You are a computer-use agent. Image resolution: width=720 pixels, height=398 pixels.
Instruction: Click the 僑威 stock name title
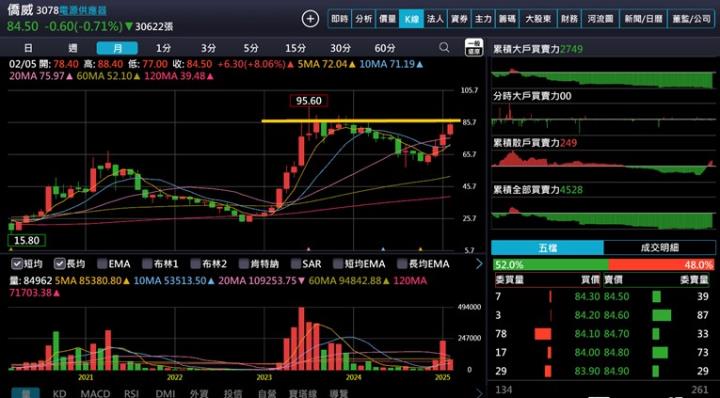click(x=20, y=10)
